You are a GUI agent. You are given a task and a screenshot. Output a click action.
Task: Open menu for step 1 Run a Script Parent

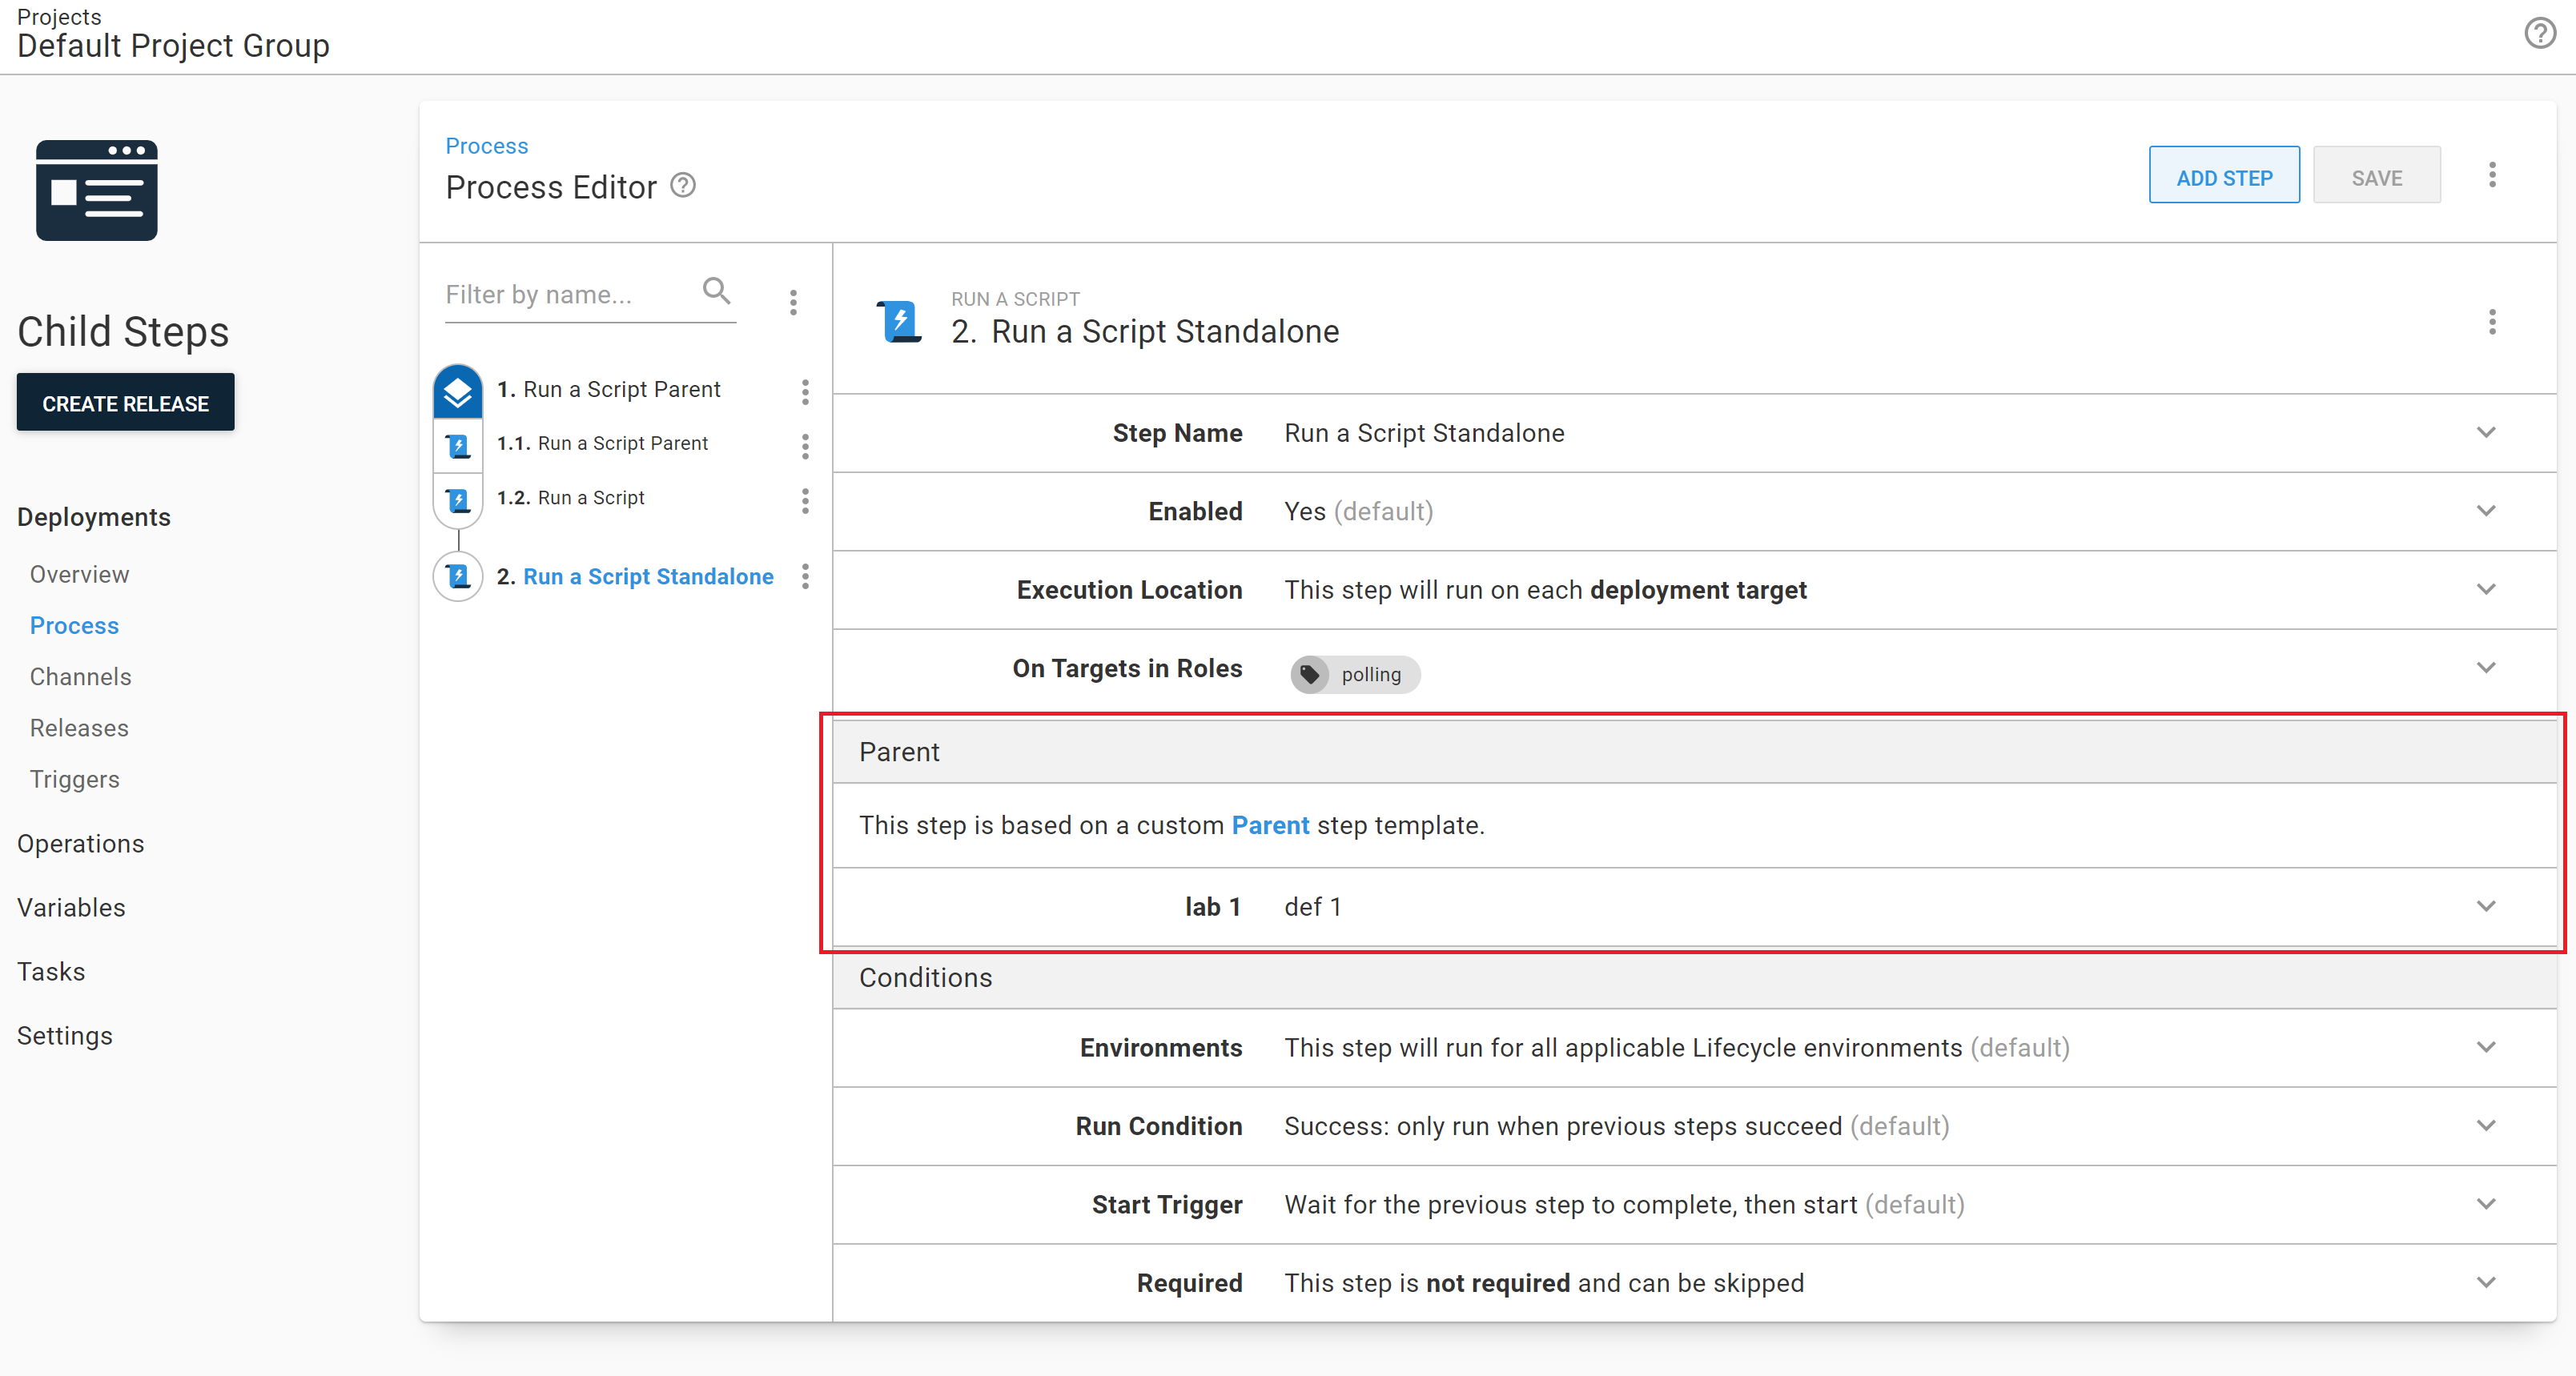tap(805, 391)
